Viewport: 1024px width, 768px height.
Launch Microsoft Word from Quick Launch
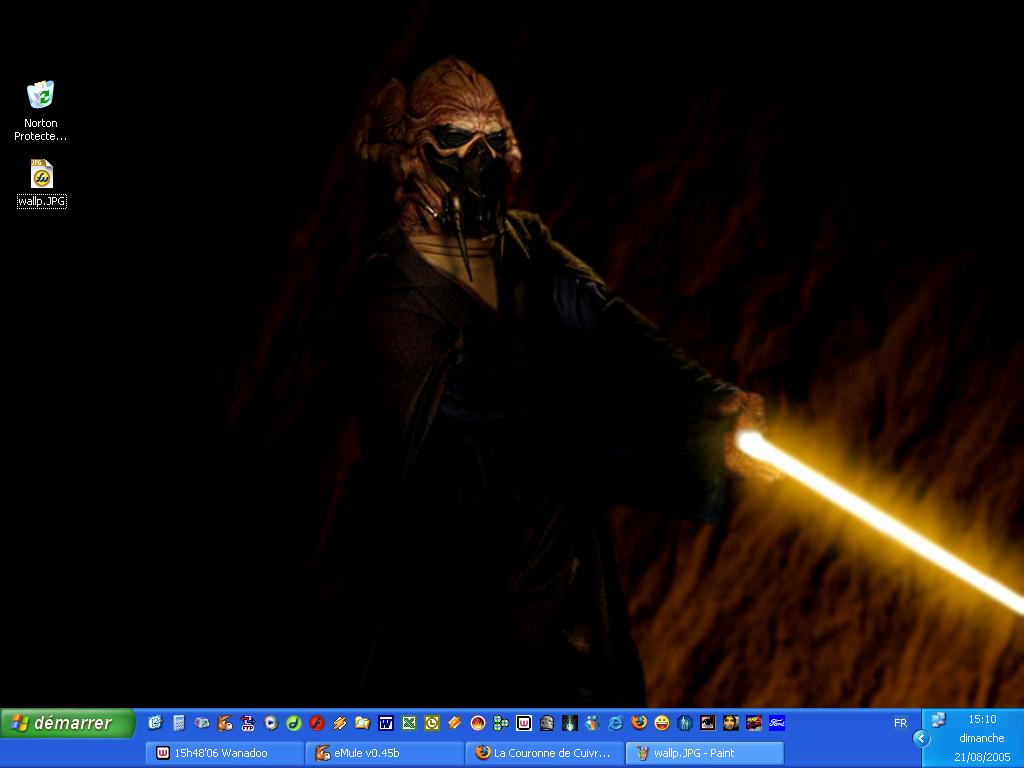pyautogui.click(x=386, y=723)
